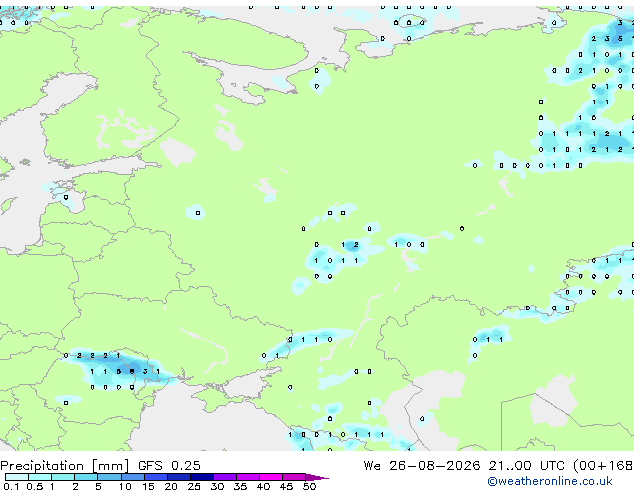634x490 pixels.
Task: Click the purple arrow tip beyond 50
Action: coord(317,477)
